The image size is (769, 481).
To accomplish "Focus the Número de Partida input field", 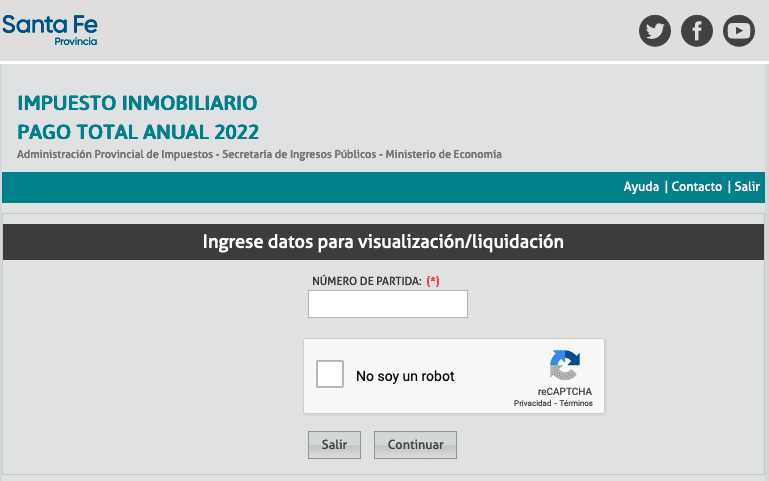I will pyautogui.click(x=387, y=304).
